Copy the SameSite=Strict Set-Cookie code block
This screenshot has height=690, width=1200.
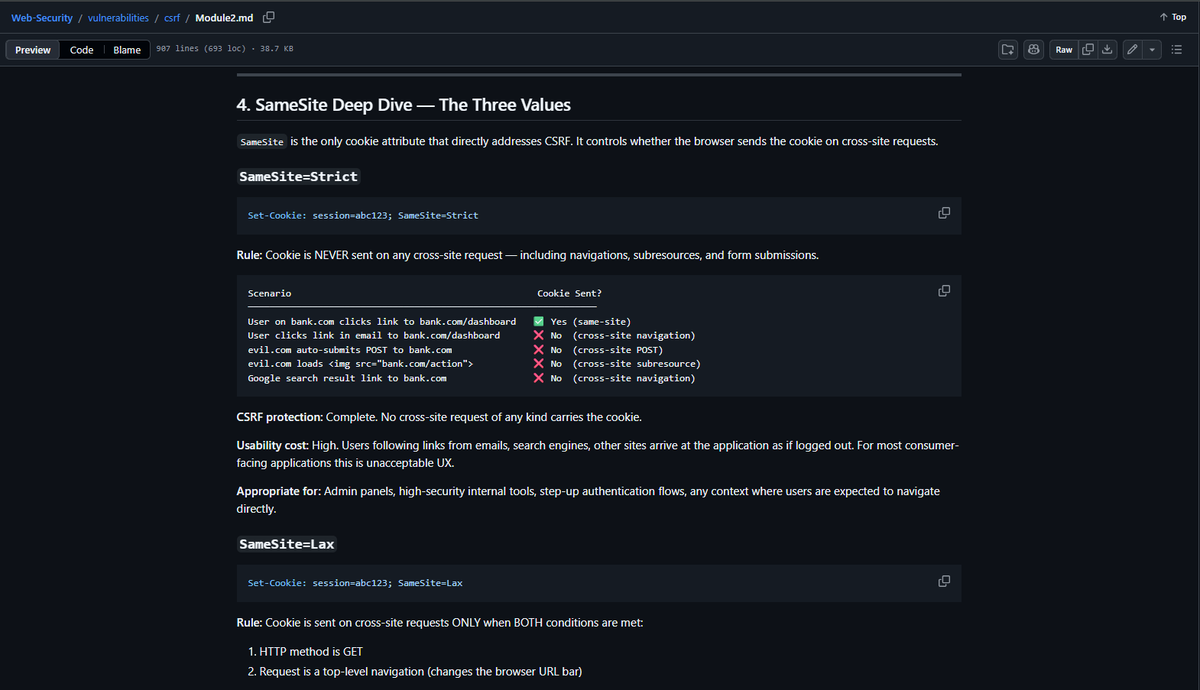(943, 214)
